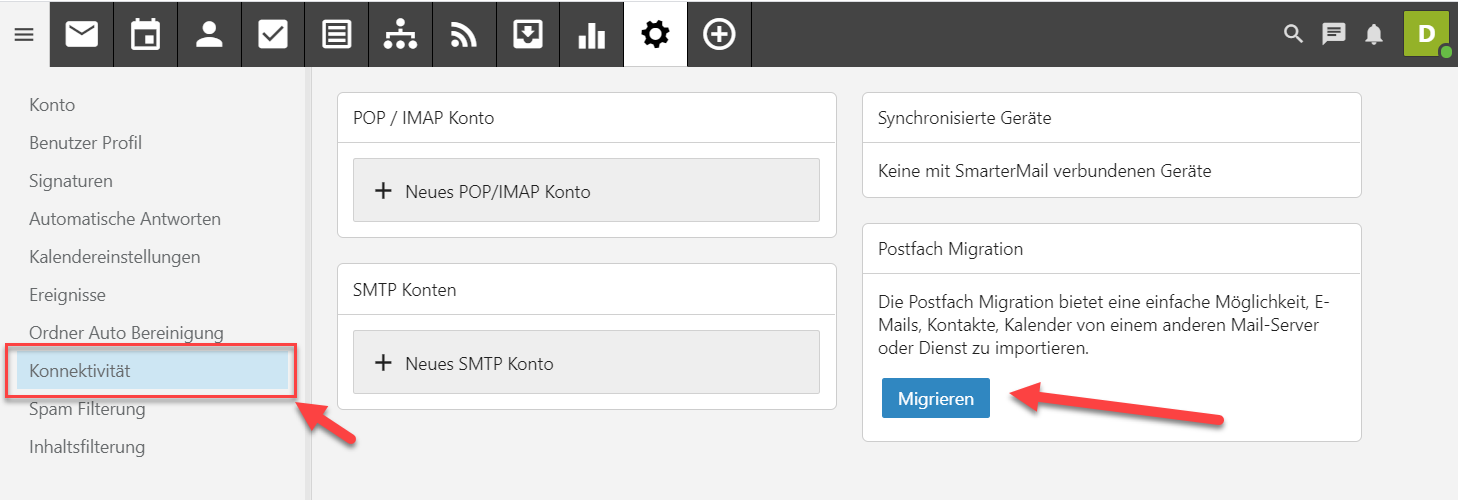
Task: Open Automatische Antworten settings
Action: tap(125, 219)
